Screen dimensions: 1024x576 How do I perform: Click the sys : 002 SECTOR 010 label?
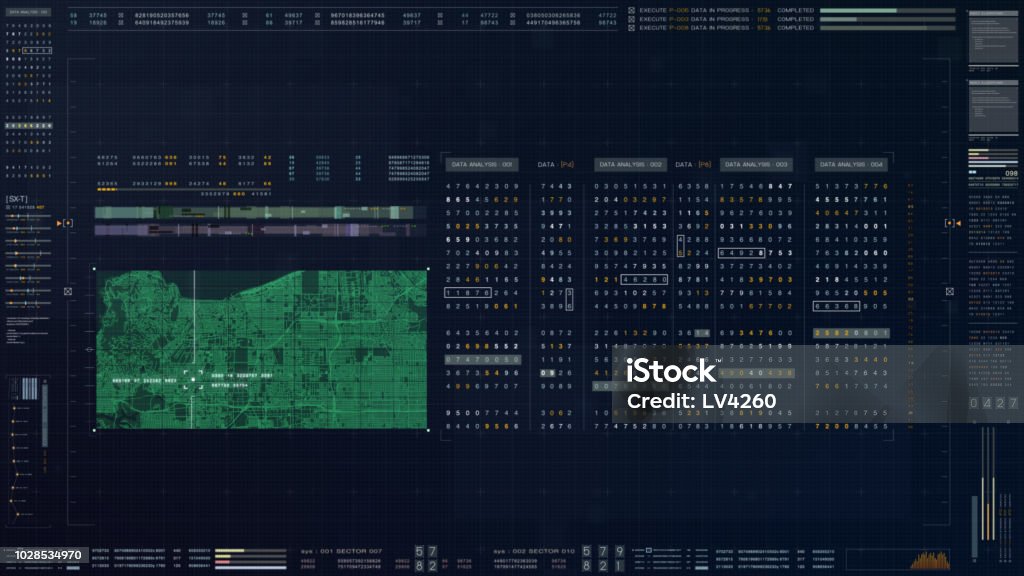tap(534, 551)
